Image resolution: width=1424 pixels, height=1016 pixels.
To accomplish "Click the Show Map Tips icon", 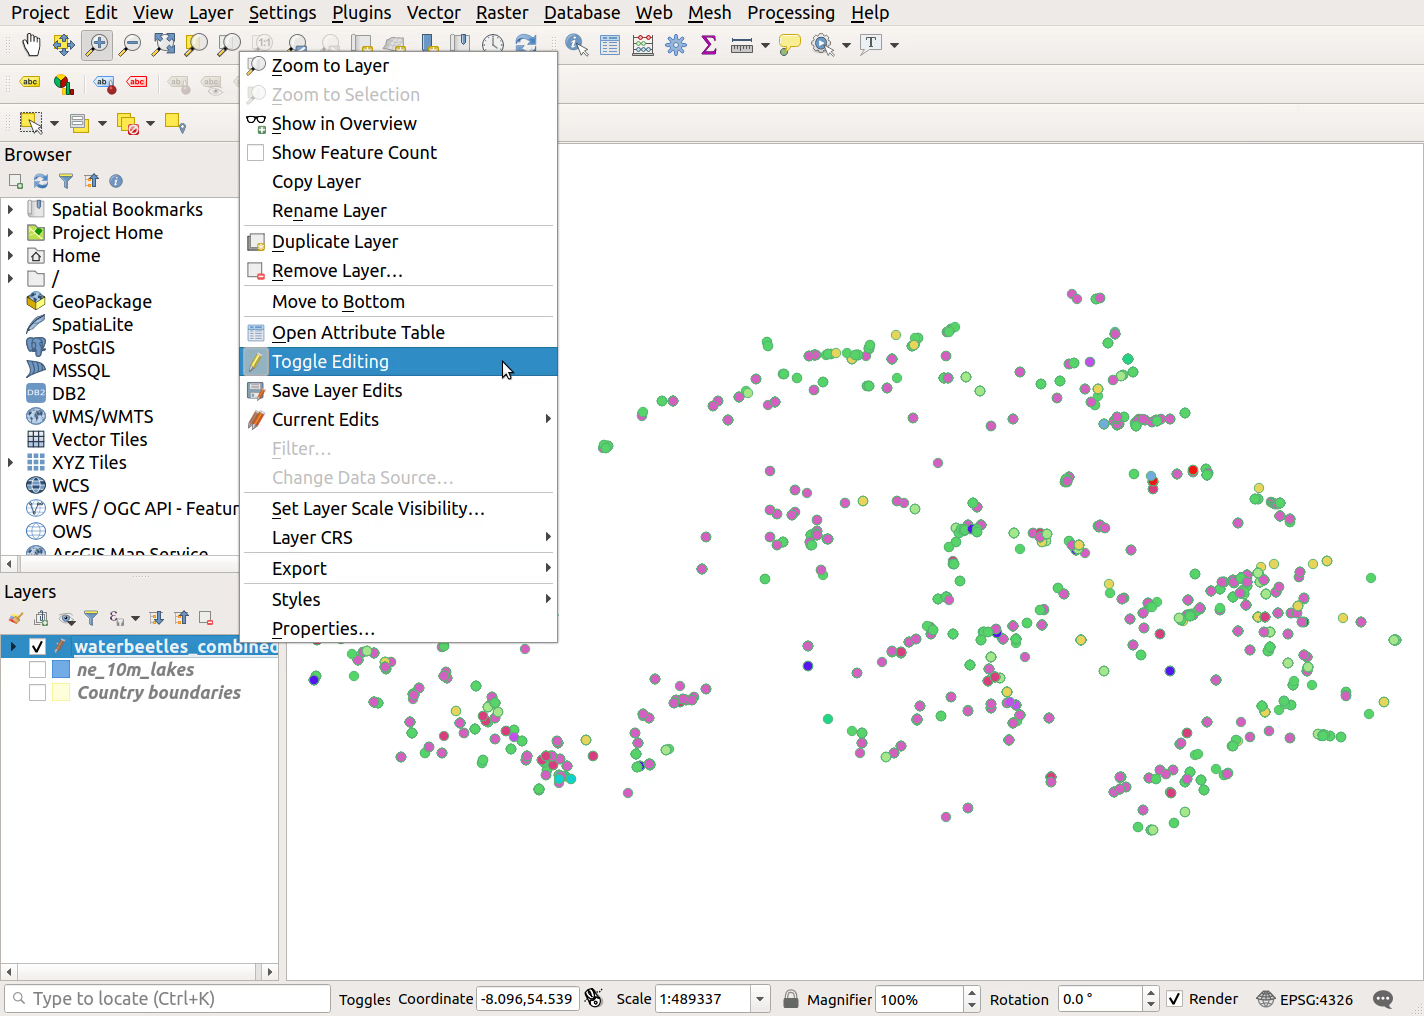I will (790, 45).
